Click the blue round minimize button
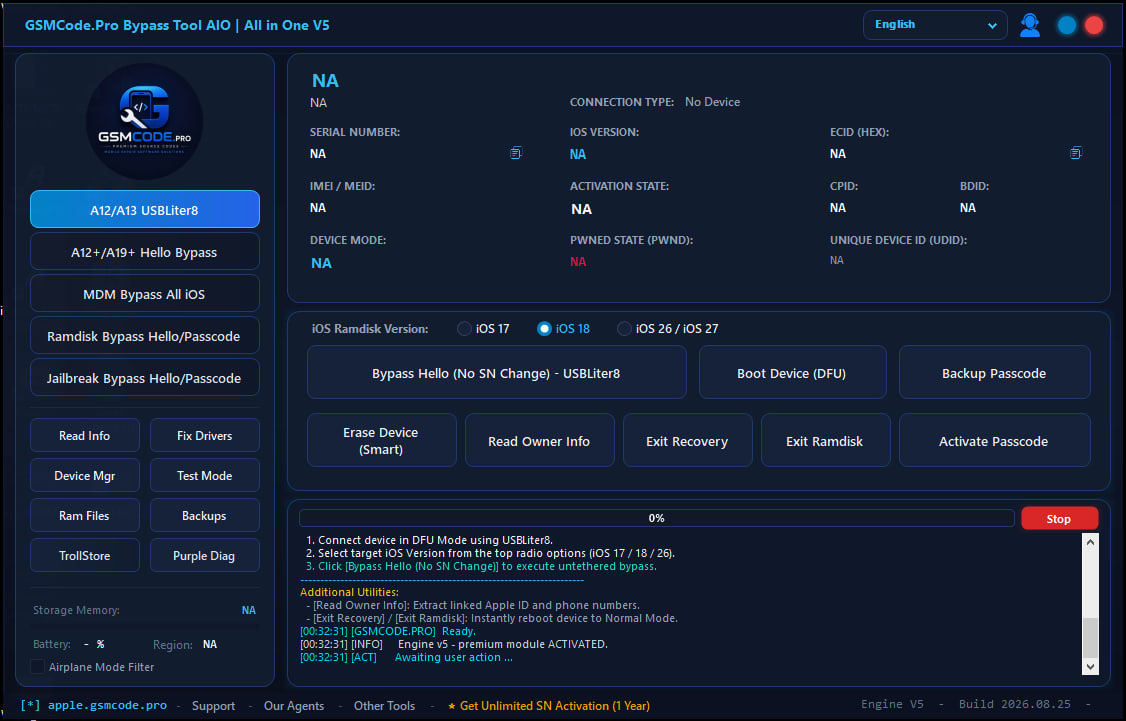1126x721 pixels. [x=1066, y=25]
